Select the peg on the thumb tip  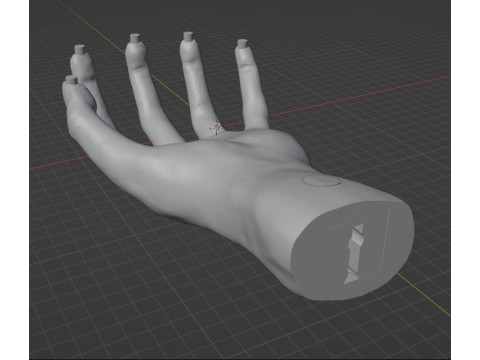(x=71, y=79)
